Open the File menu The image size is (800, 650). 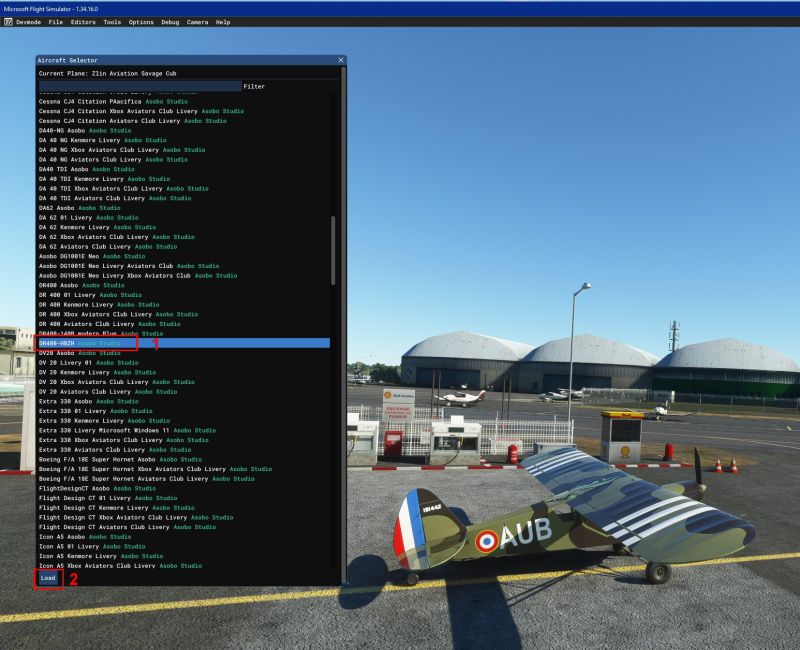(56, 22)
